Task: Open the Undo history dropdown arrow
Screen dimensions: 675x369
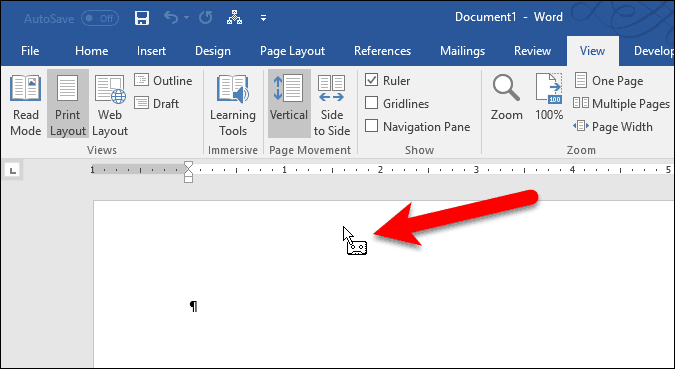Action: click(186, 18)
